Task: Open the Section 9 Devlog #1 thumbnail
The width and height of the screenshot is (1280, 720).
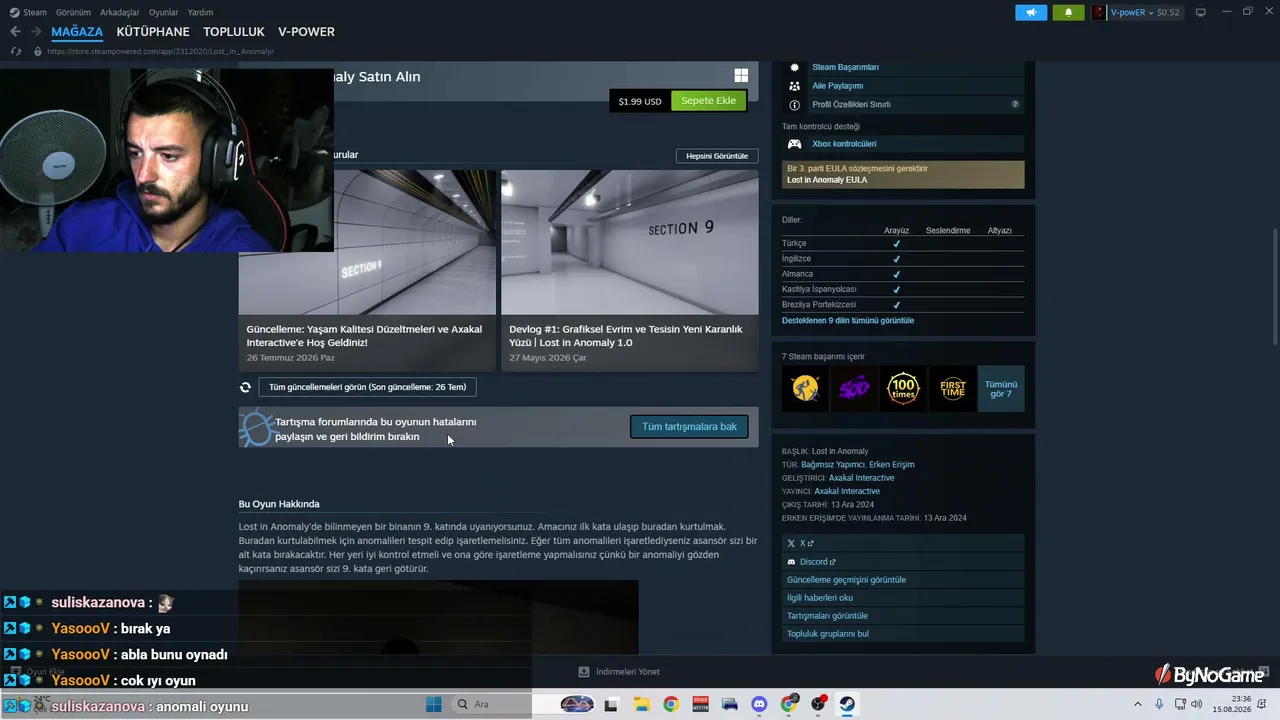Action: pos(630,242)
